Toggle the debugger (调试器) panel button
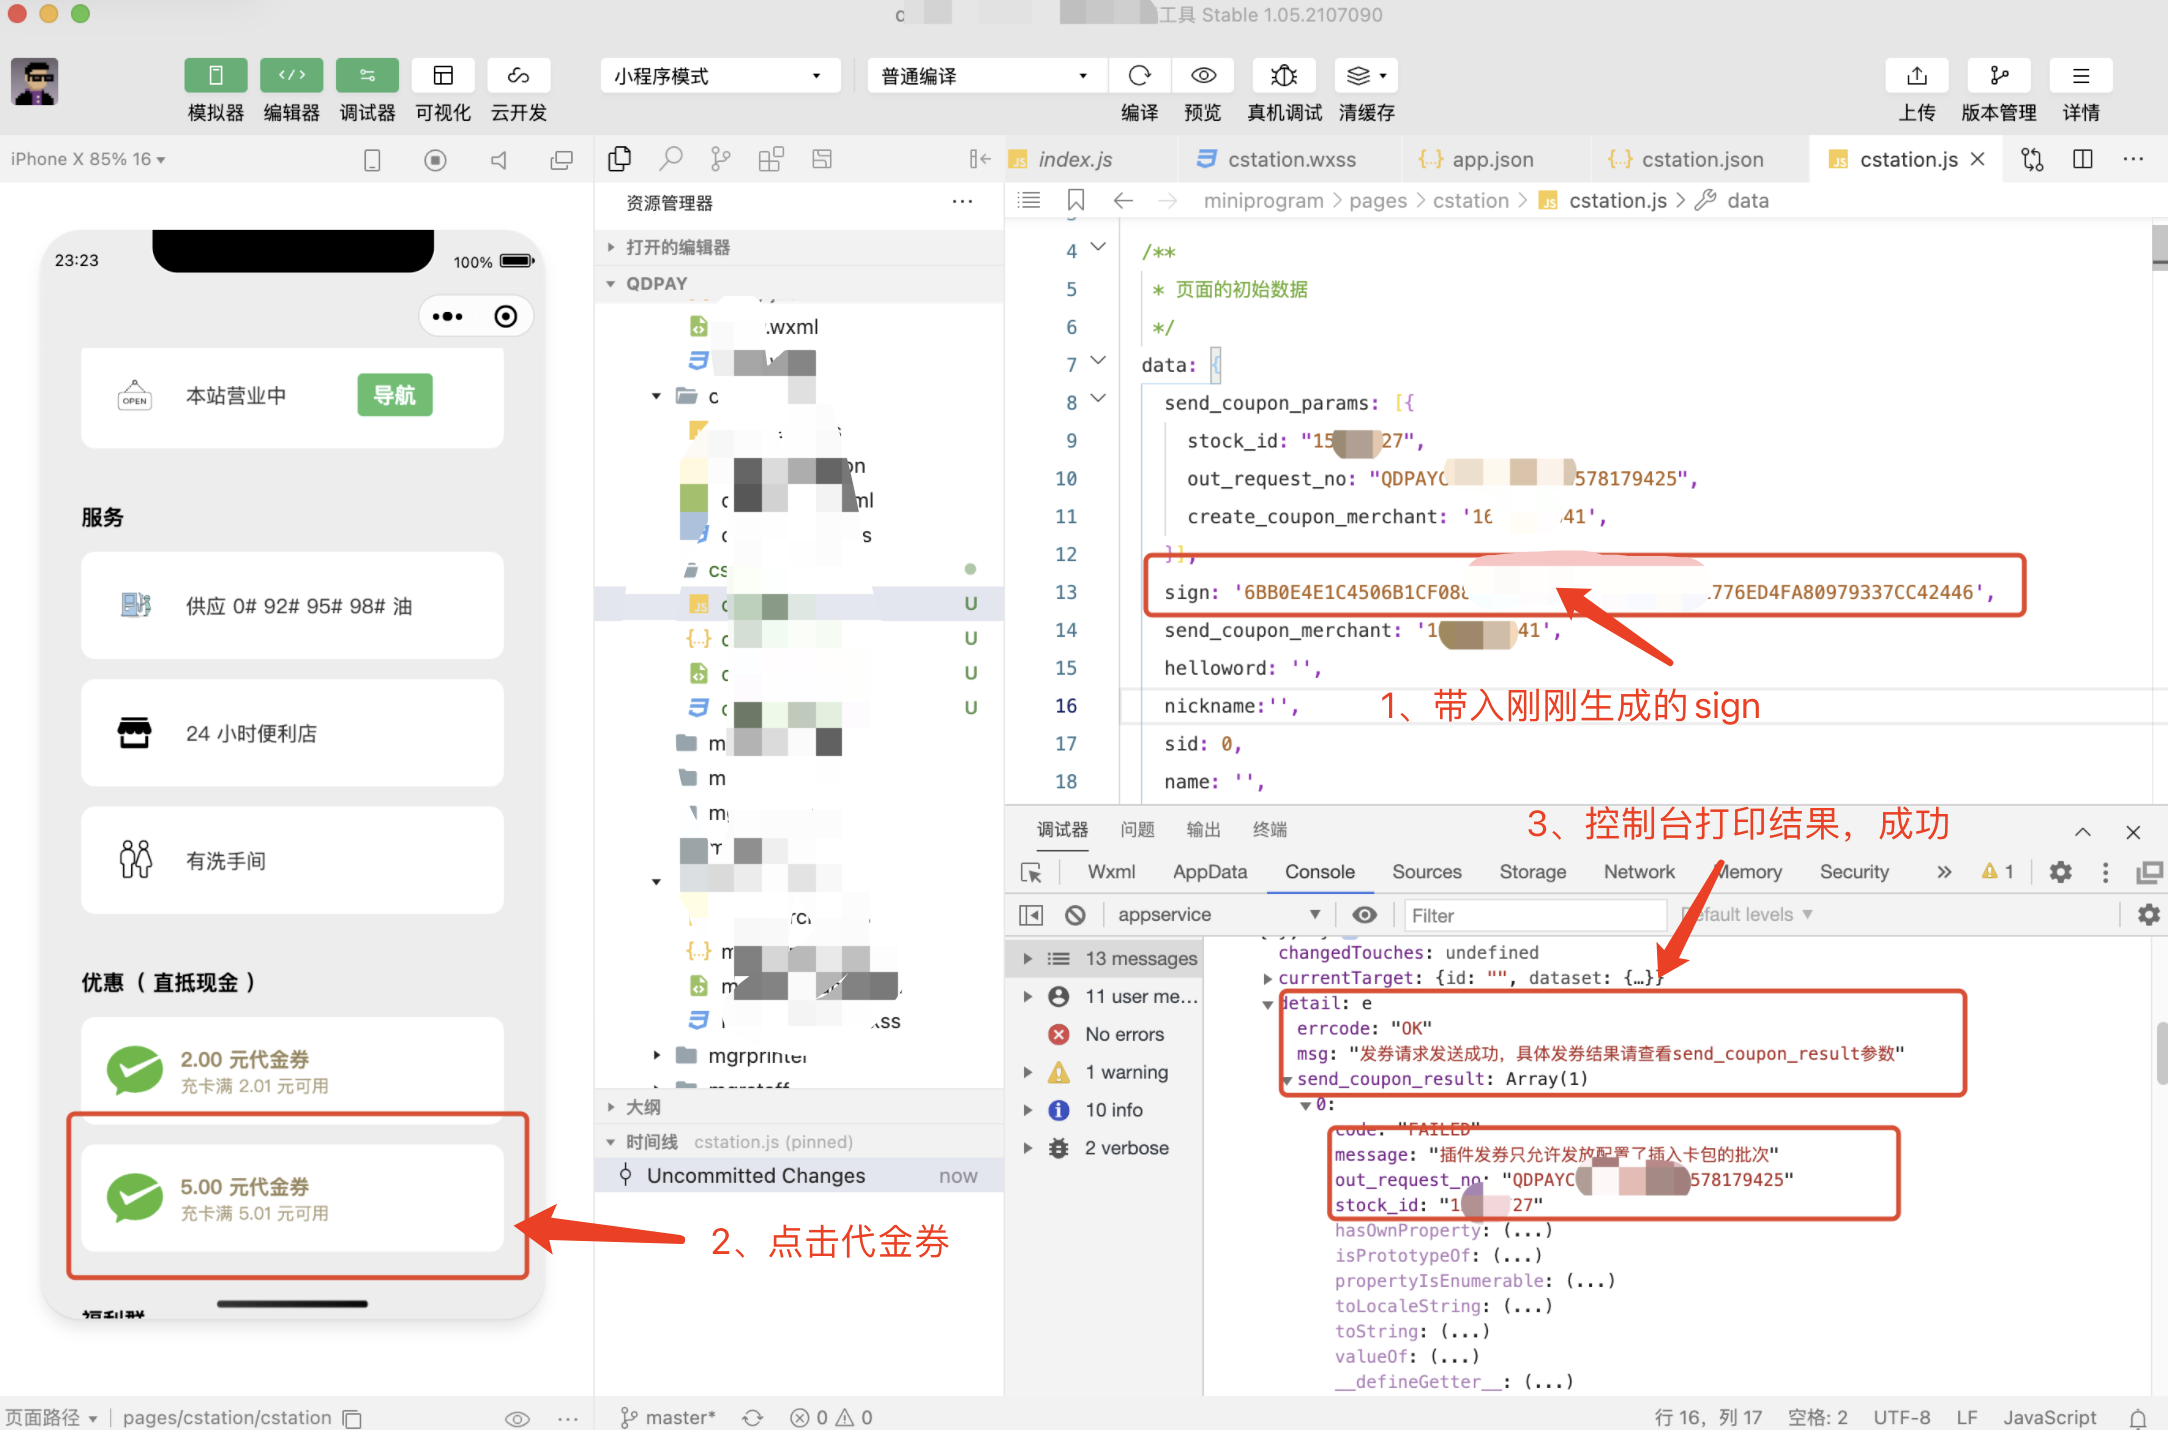Viewport: 2168px width, 1430px height. click(x=367, y=76)
